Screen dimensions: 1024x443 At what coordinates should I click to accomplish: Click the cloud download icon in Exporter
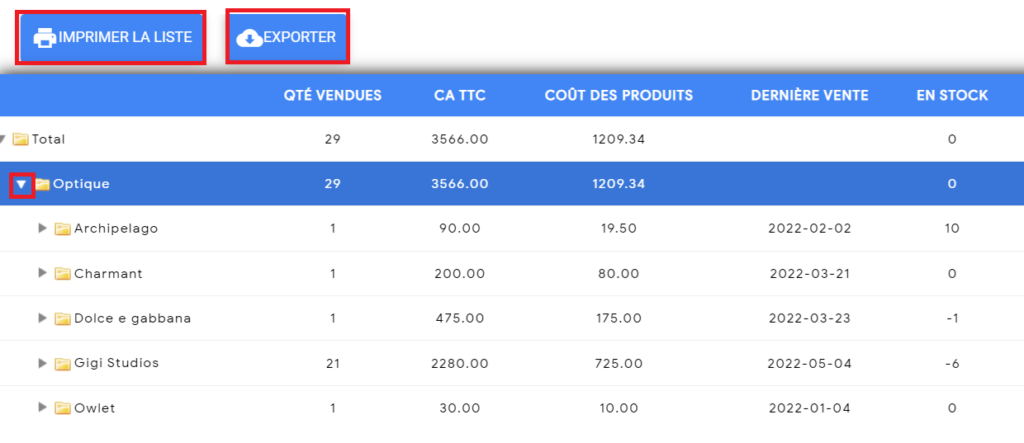click(249, 37)
